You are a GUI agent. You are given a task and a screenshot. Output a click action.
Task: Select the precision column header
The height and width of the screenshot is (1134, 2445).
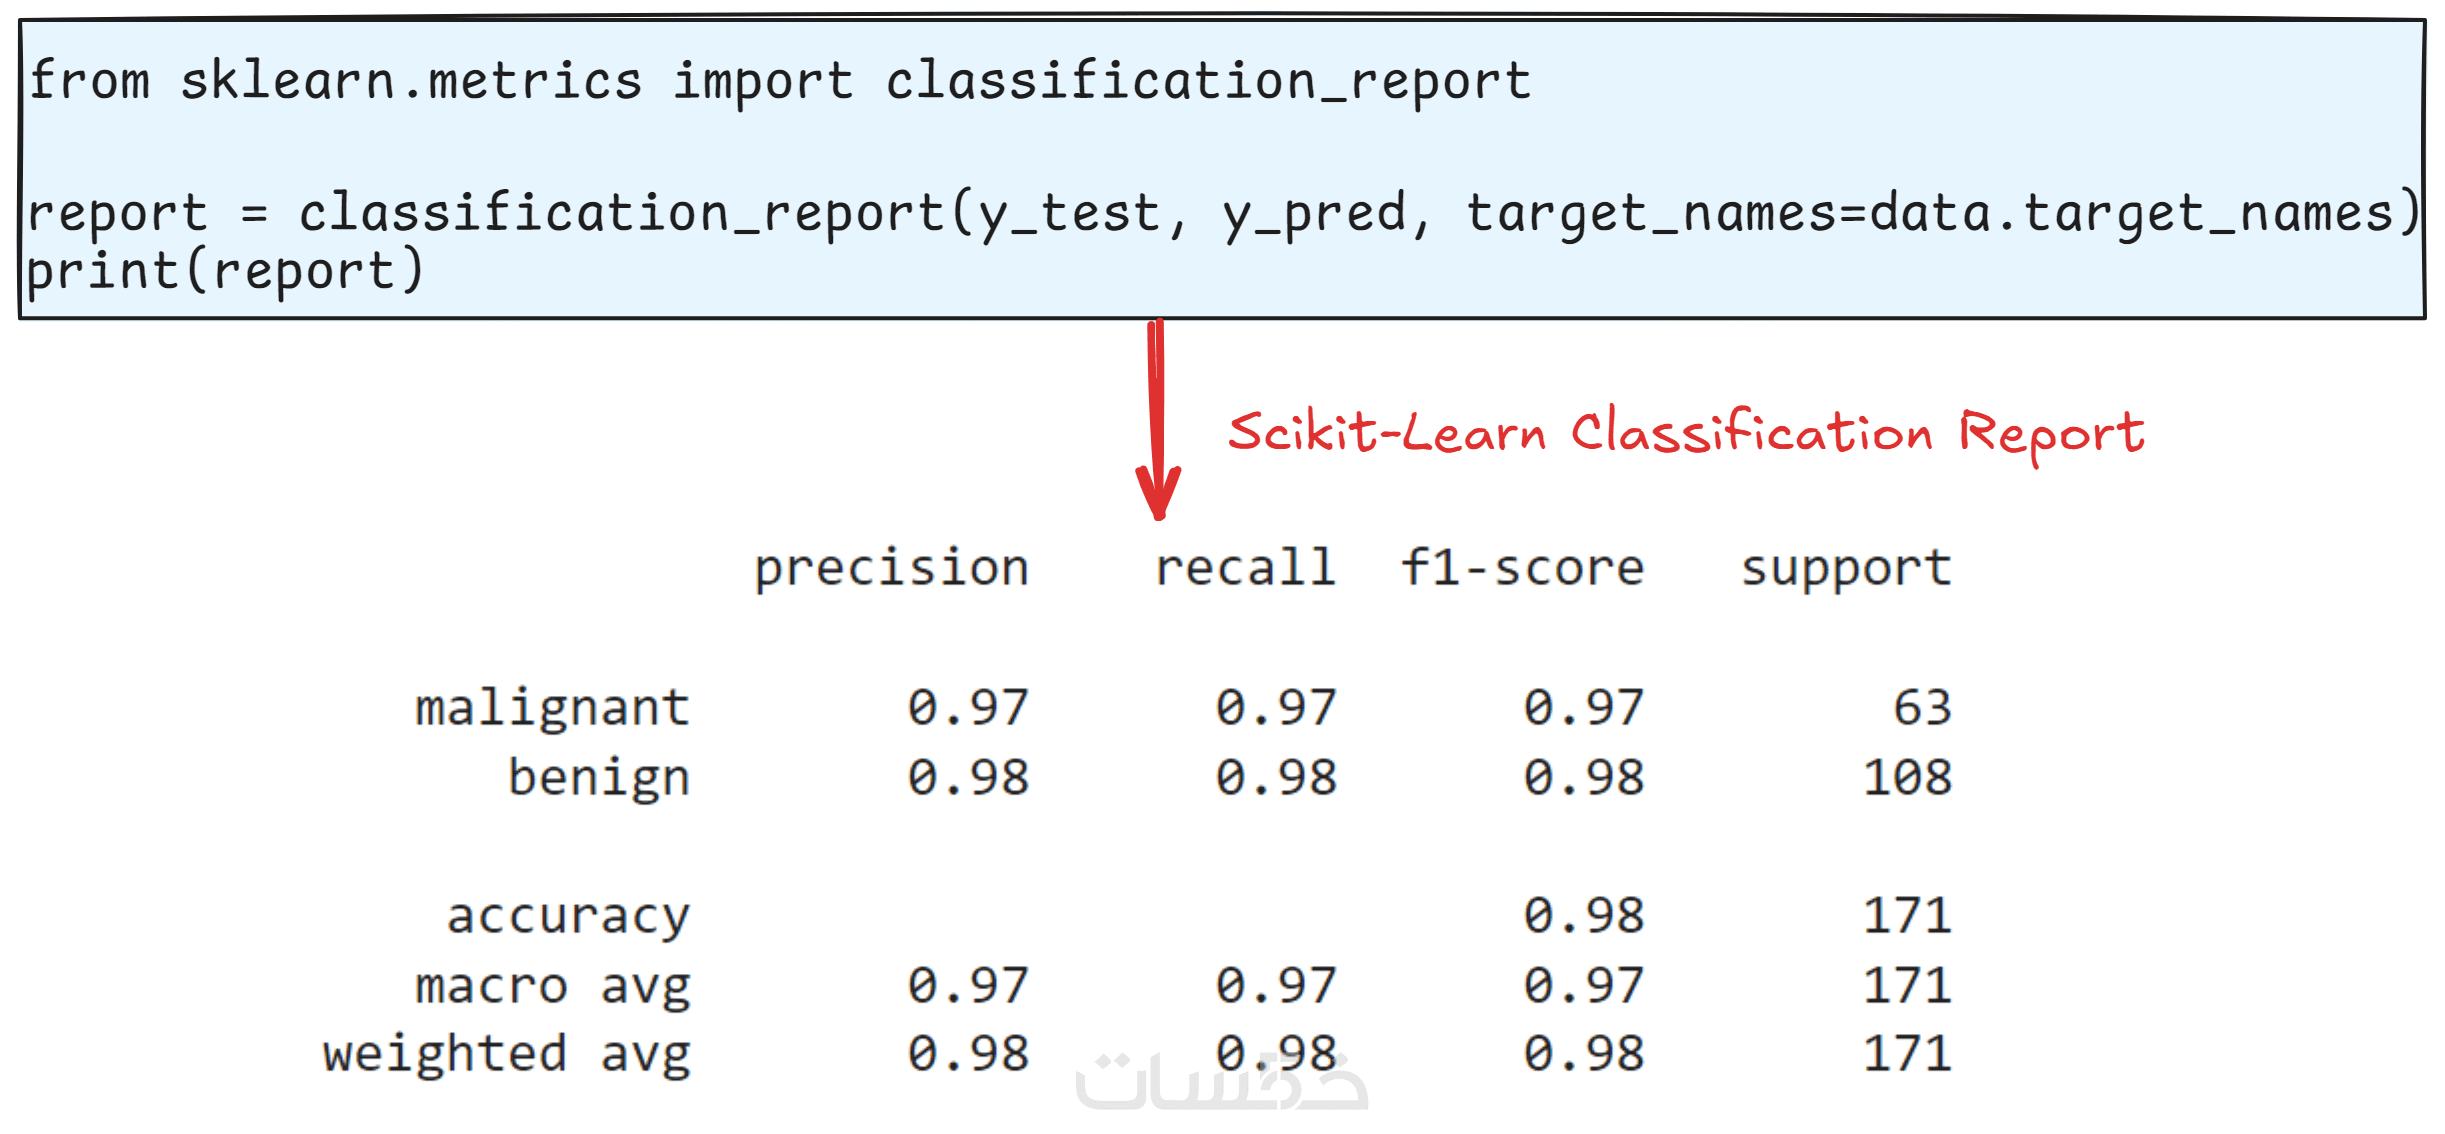coord(891,568)
